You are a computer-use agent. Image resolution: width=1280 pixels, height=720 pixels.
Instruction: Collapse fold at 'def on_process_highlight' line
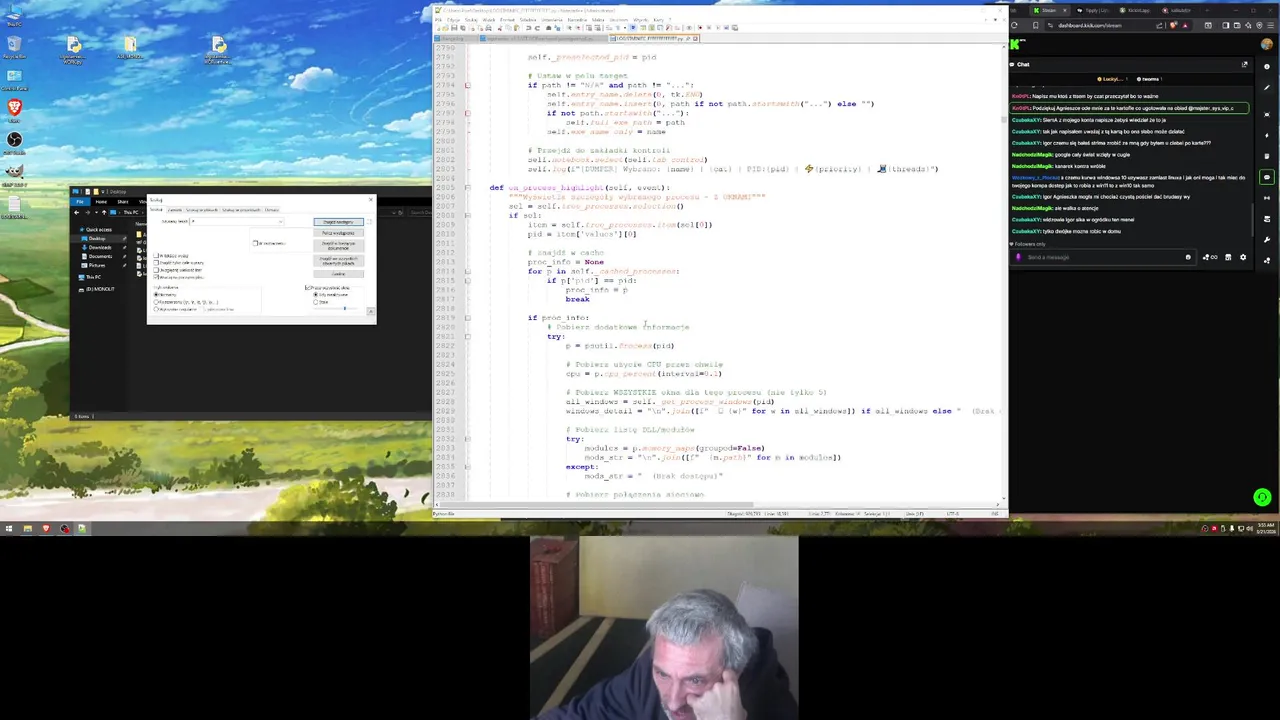click(x=467, y=187)
